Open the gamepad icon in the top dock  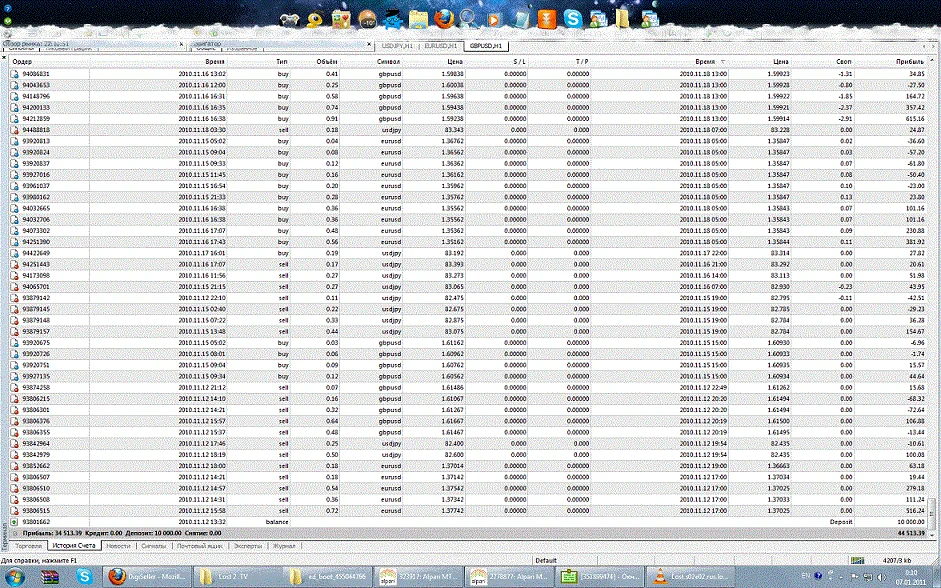click(290, 20)
